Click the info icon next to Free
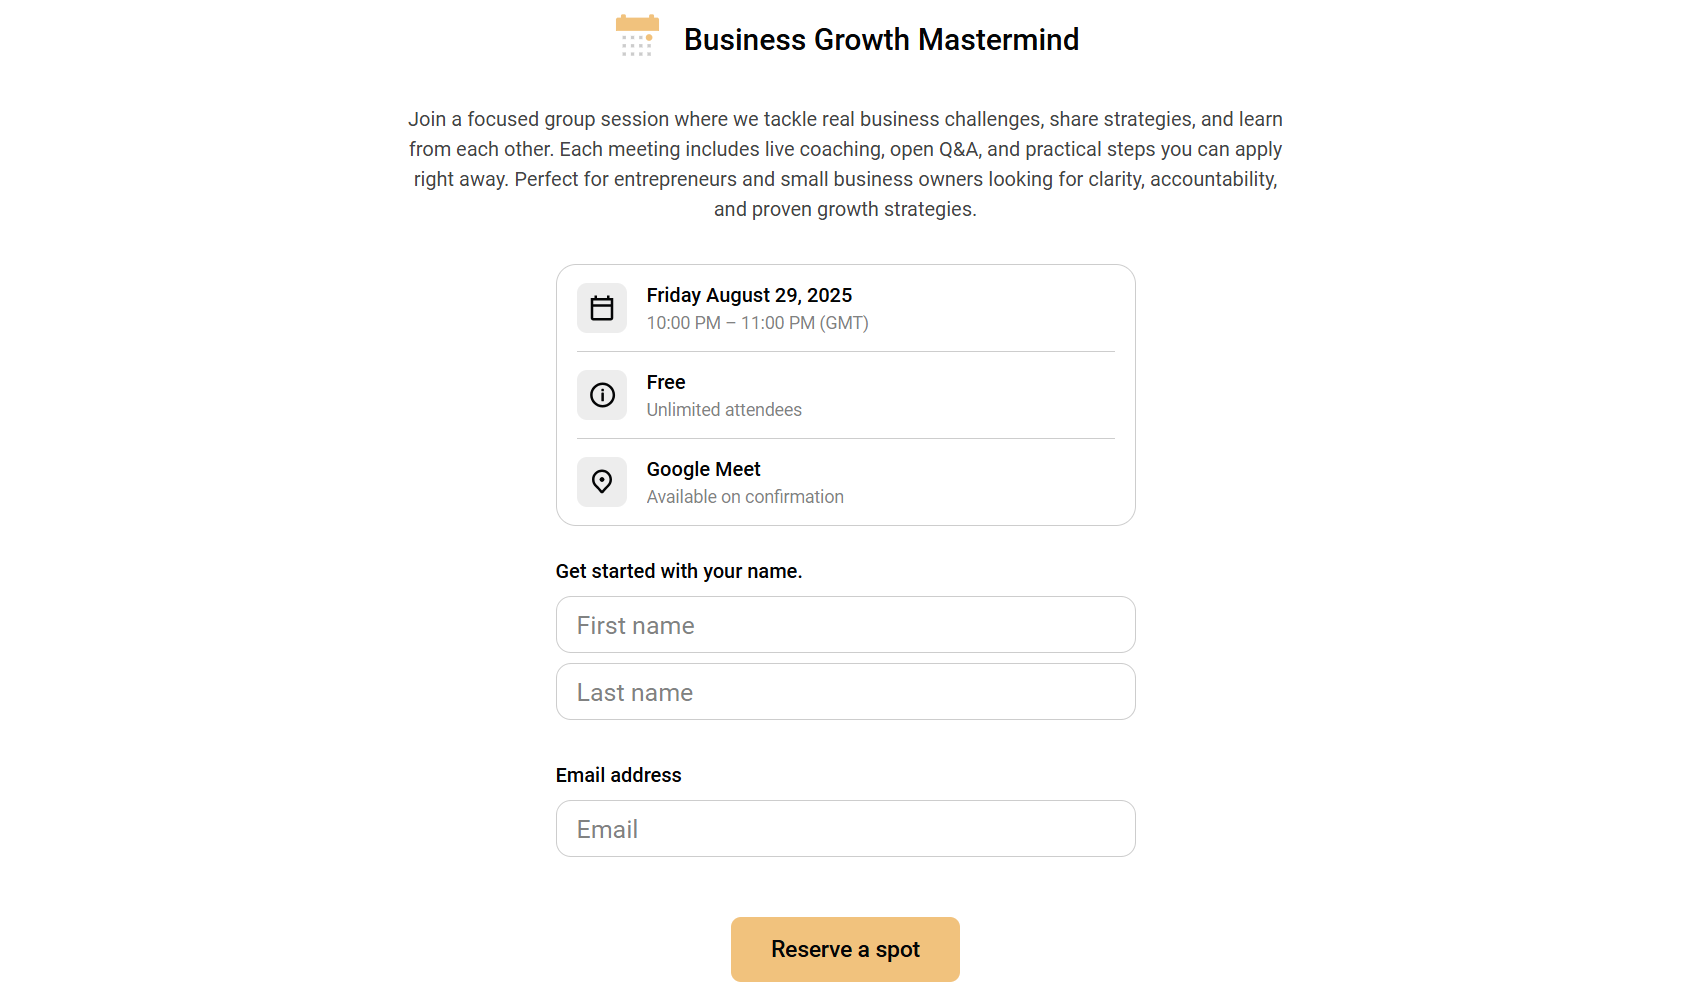 point(601,395)
